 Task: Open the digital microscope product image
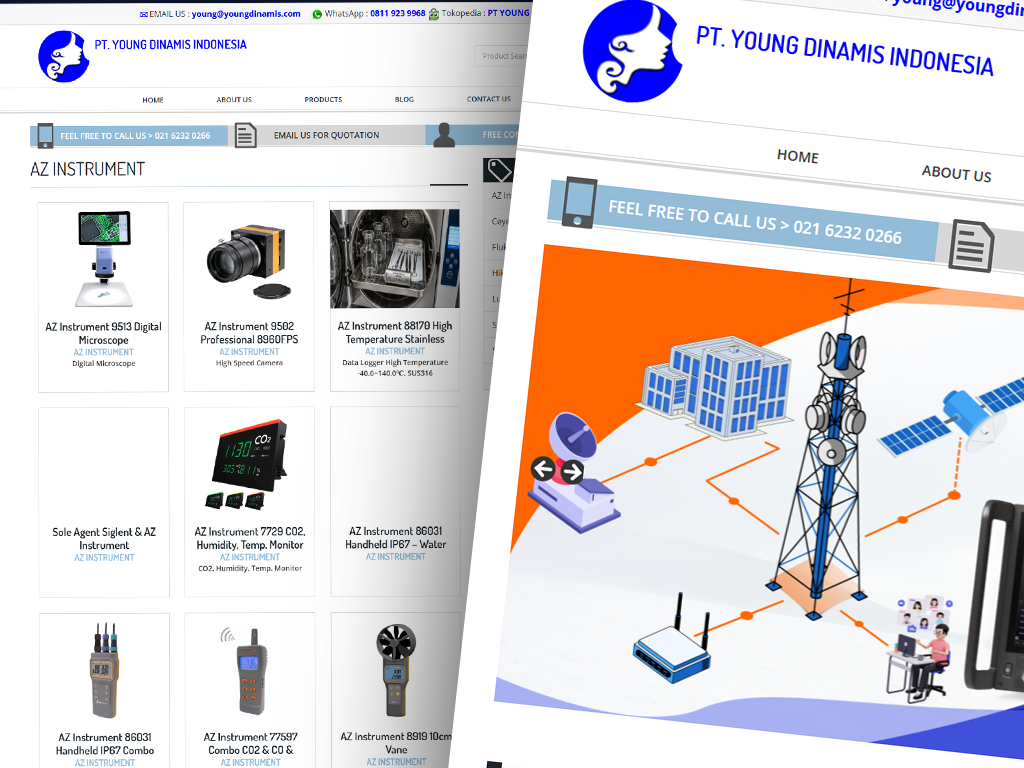pos(104,259)
